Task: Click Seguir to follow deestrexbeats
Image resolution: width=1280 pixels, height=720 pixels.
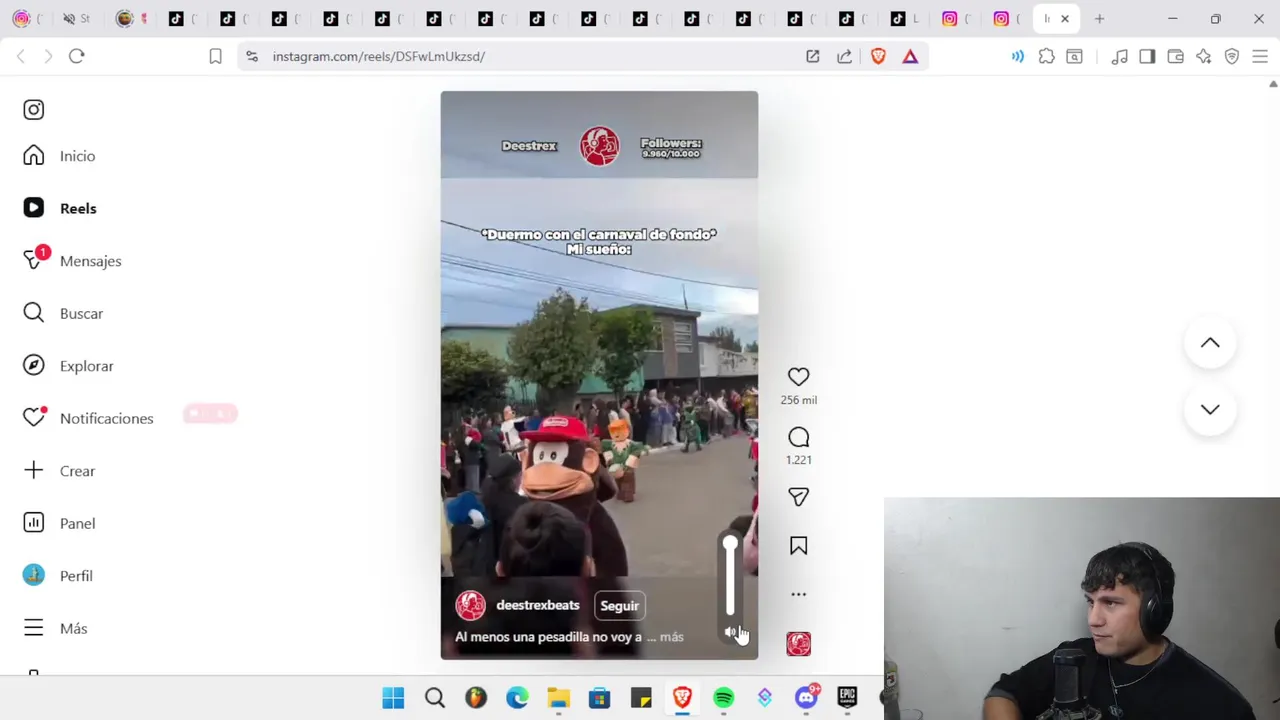Action: [619, 606]
